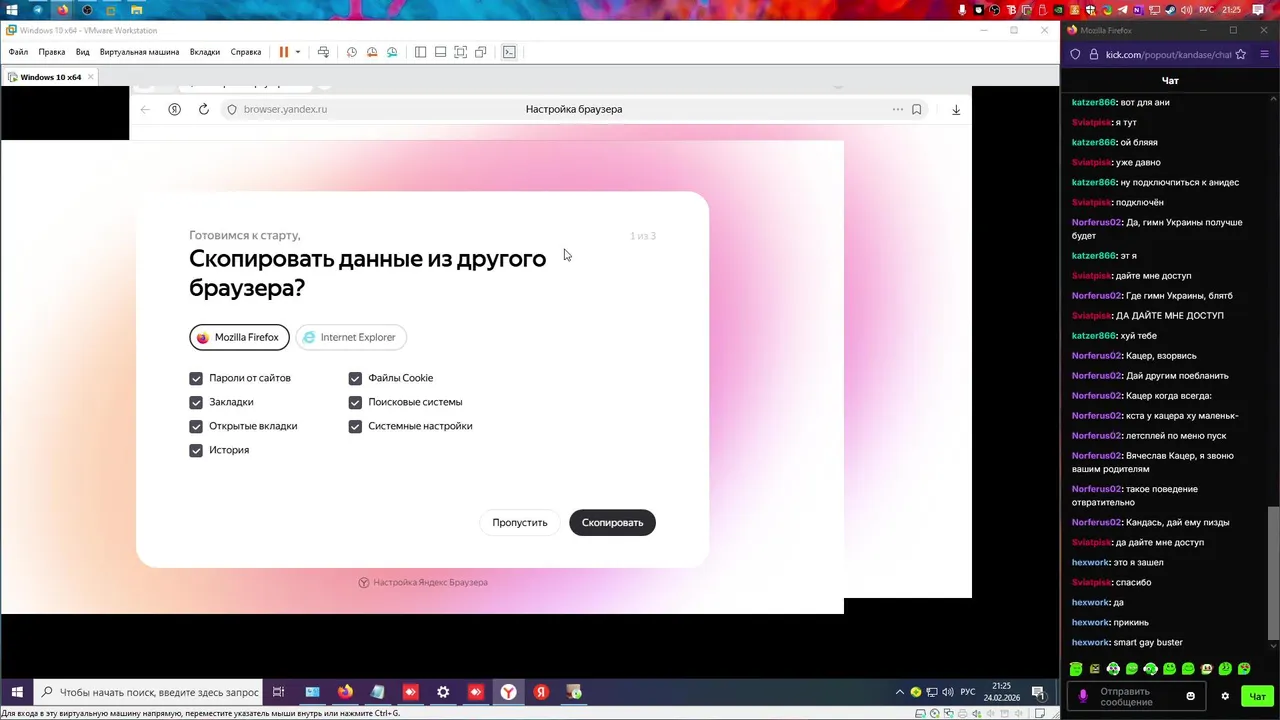Click the active Yandex Browser taskbar icon
This screenshot has width=1280, height=720.
[x=509, y=692]
